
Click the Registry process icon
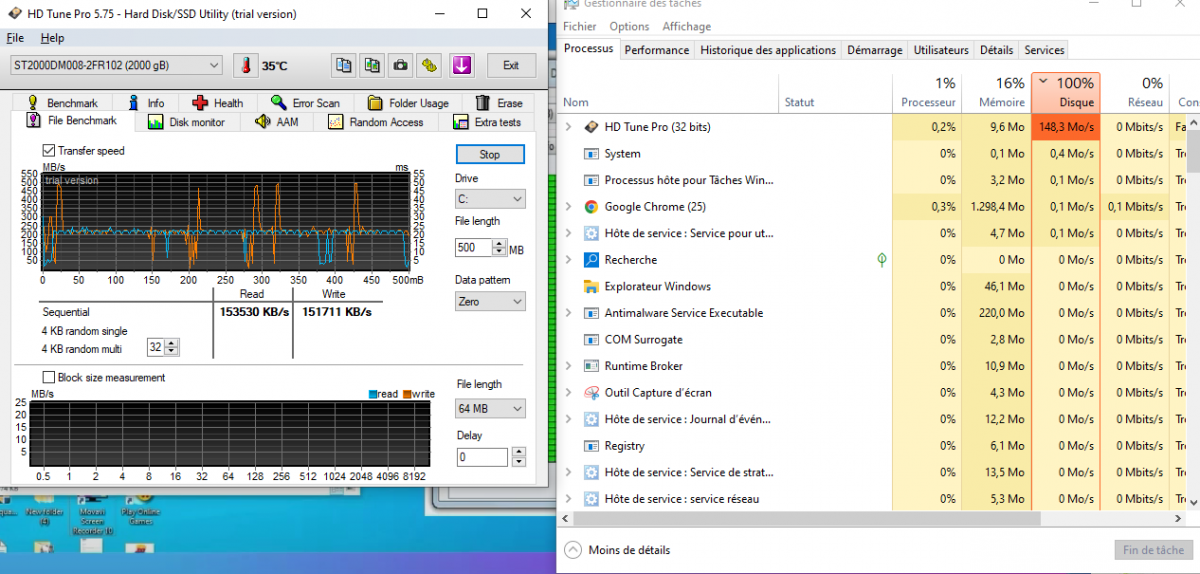(x=590, y=446)
